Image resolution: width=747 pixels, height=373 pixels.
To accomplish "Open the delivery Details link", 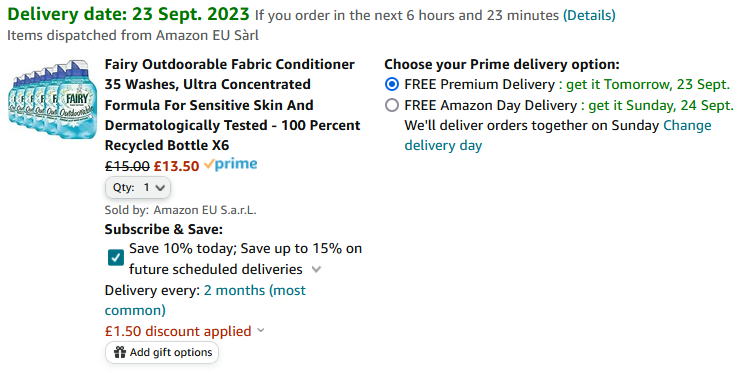I will click(589, 16).
